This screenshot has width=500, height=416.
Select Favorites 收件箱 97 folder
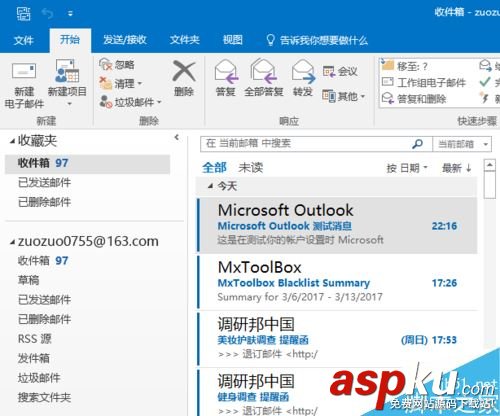click(x=88, y=163)
